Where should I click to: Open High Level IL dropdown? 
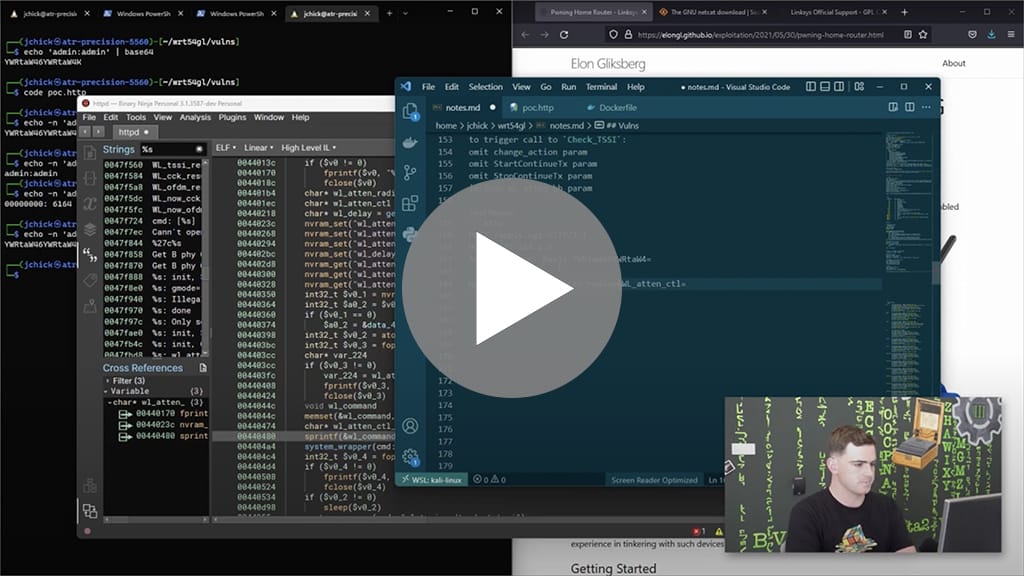tap(308, 148)
